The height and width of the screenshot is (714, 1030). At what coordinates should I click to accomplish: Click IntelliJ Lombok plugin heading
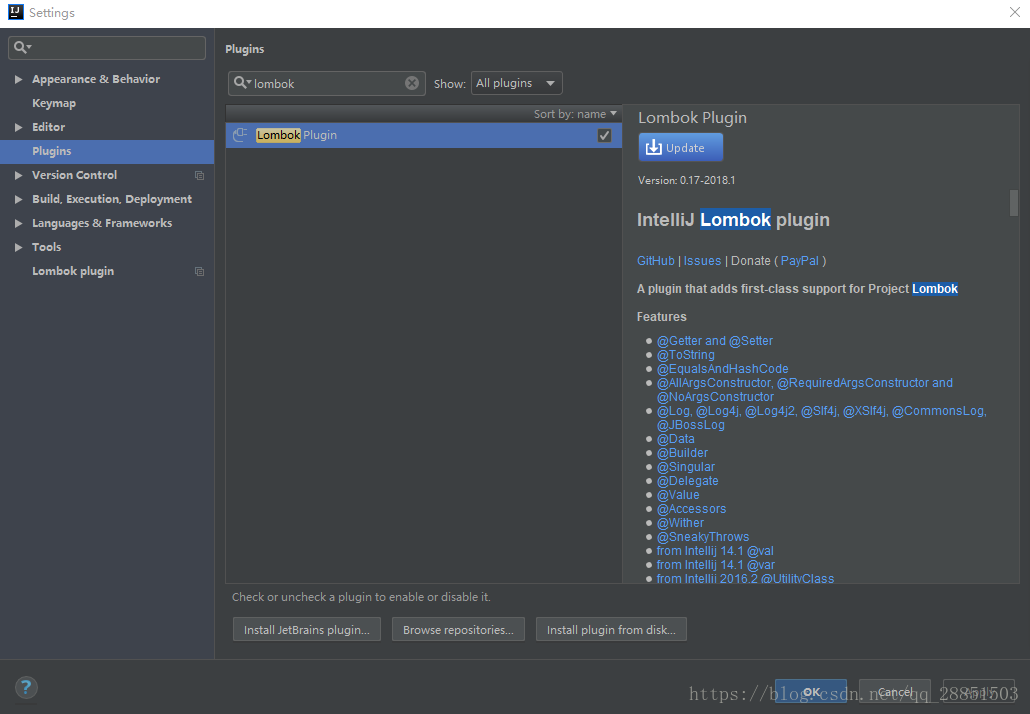[733, 219]
